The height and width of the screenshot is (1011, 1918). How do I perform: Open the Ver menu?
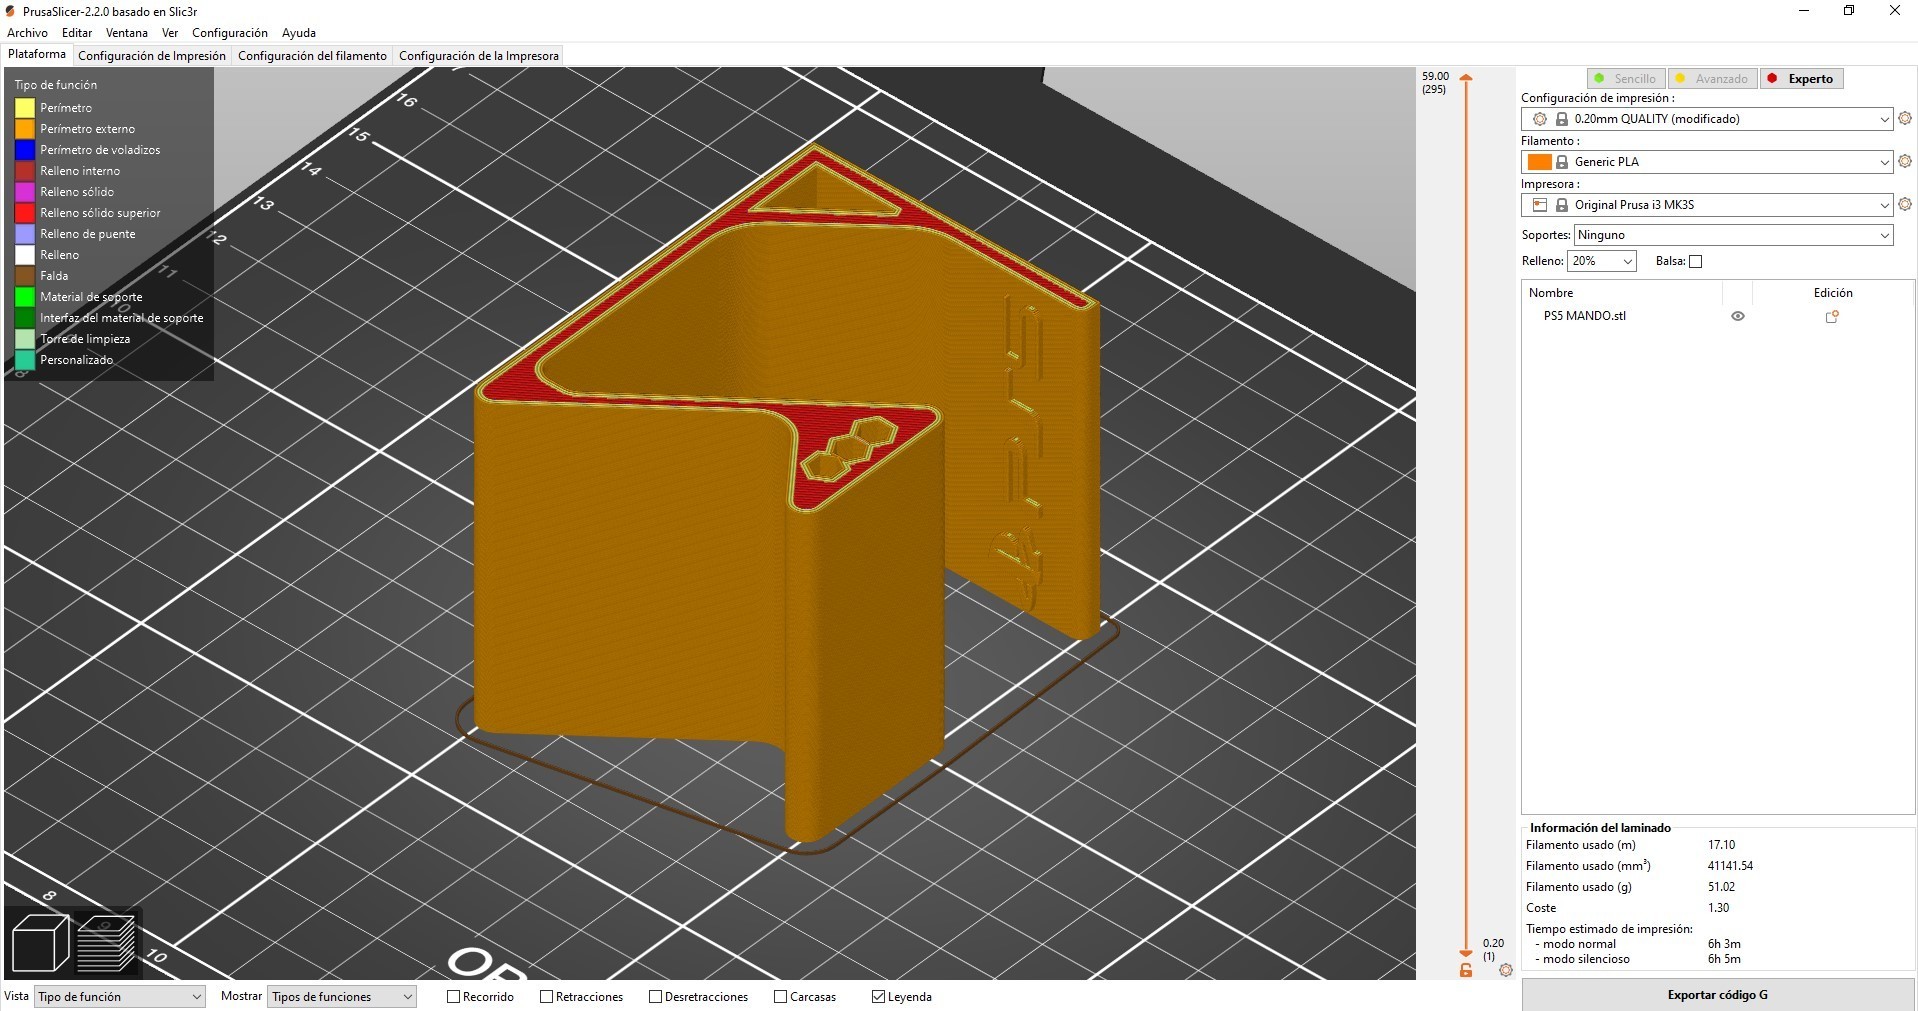(170, 33)
